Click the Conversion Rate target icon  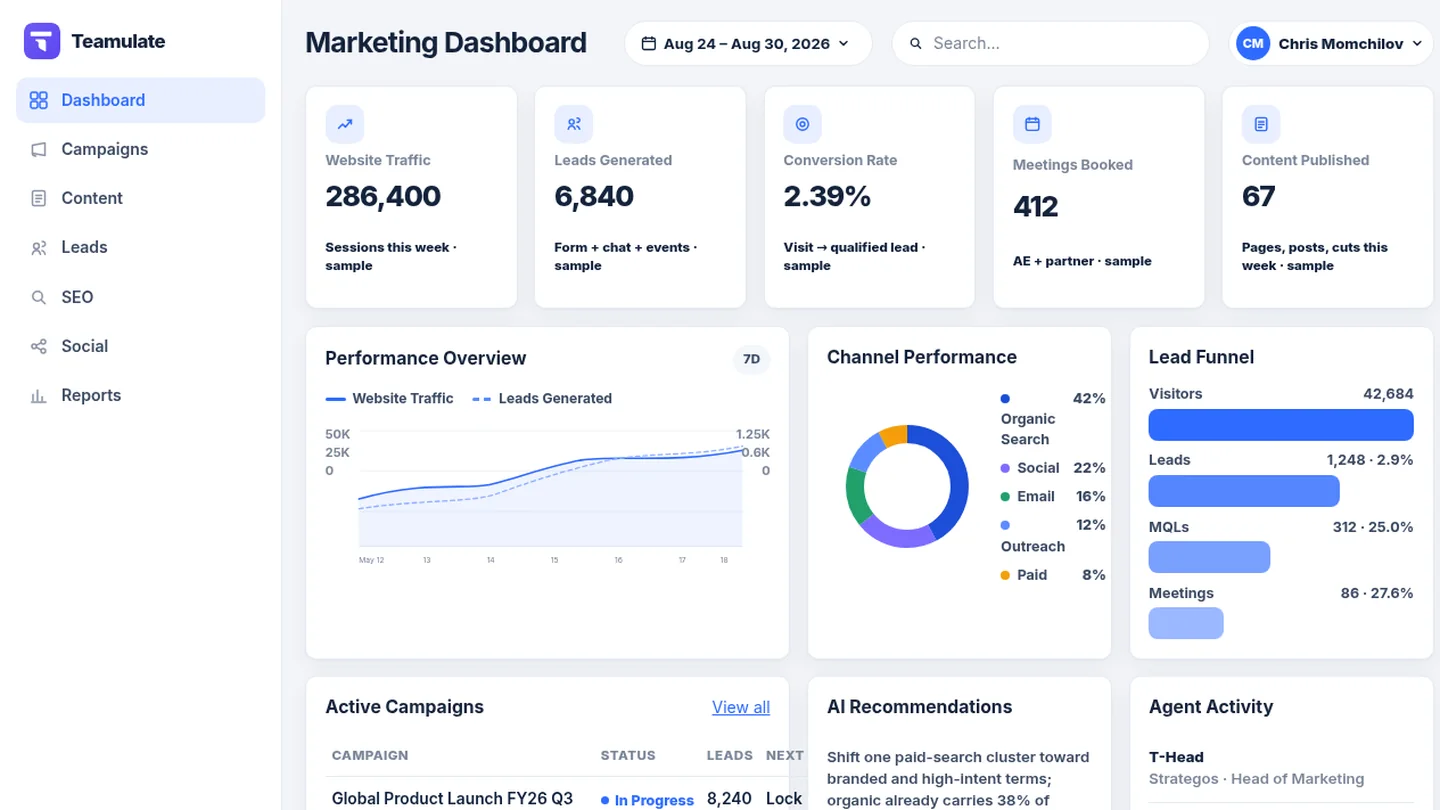pyautogui.click(x=802, y=124)
